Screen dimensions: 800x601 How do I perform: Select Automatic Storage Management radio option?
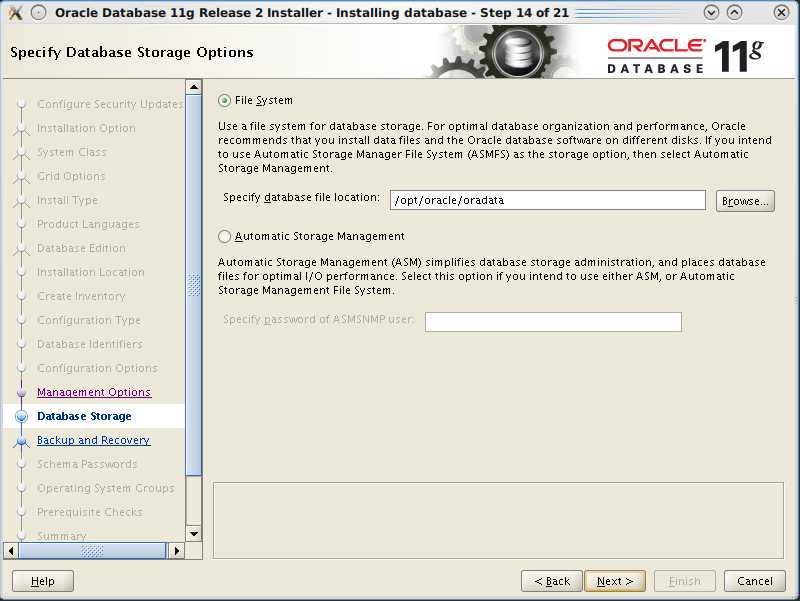224,236
